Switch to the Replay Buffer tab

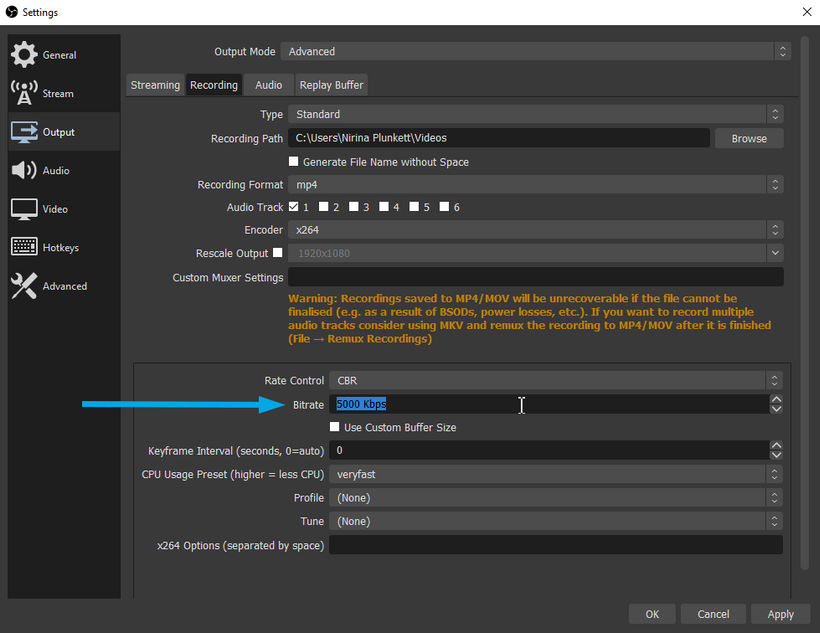click(330, 85)
